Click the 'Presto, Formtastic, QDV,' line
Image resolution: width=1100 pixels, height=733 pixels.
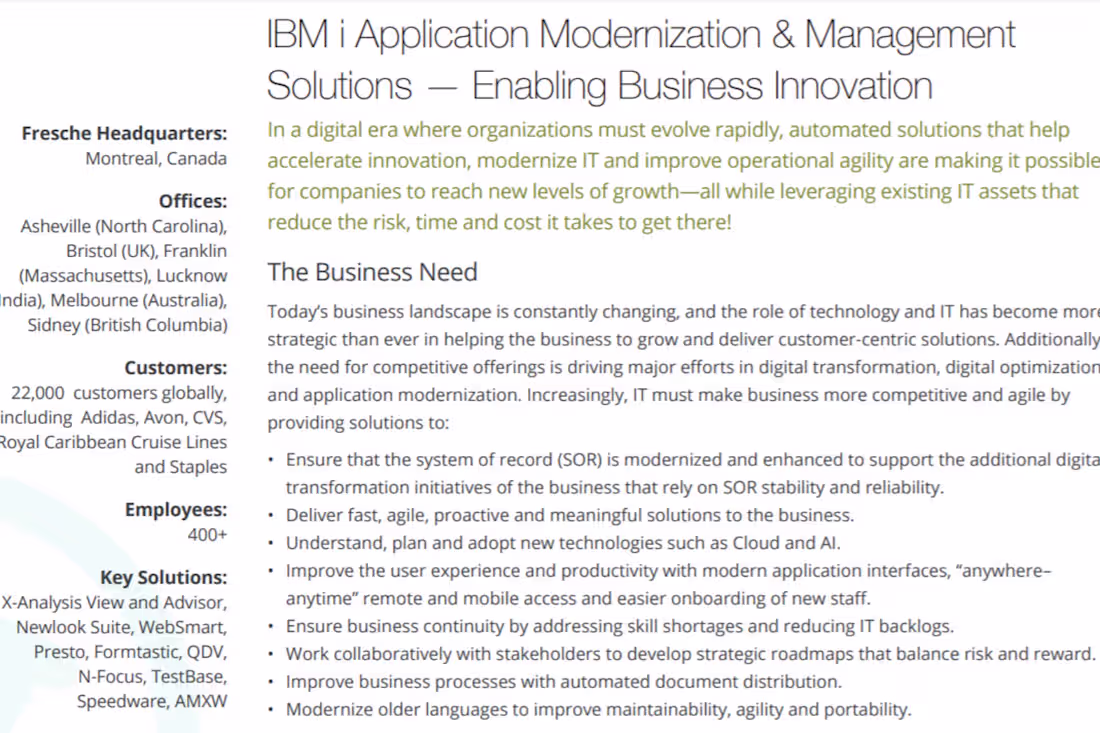pyautogui.click(x=130, y=652)
